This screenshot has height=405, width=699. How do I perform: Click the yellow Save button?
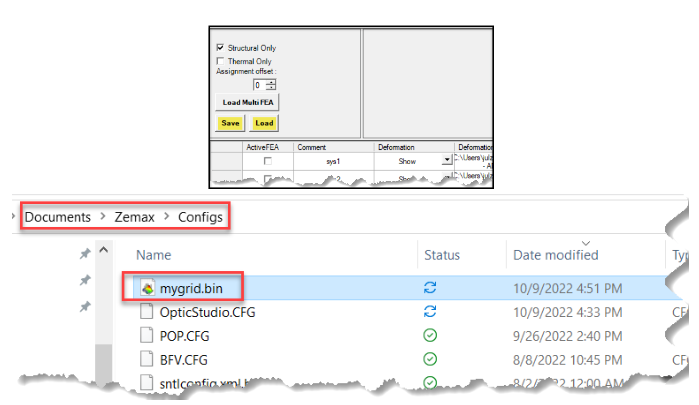point(230,123)
